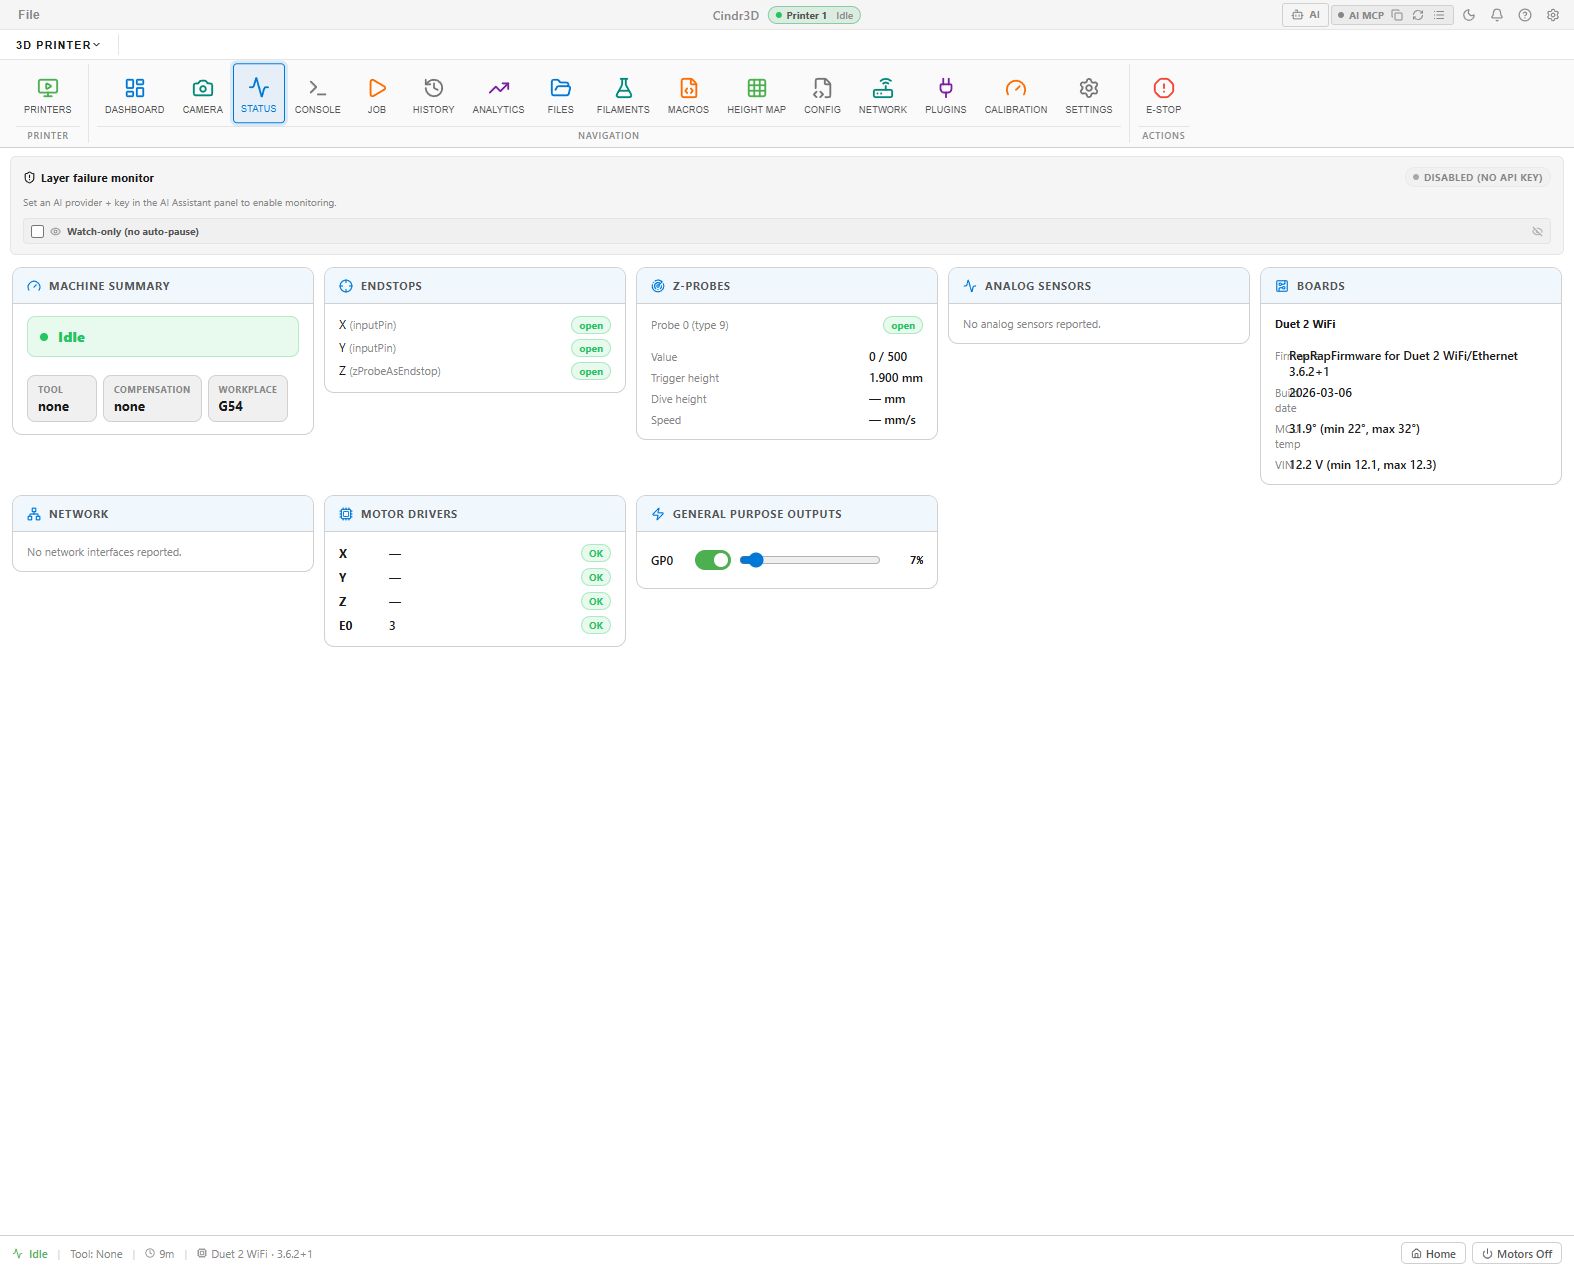Click the E0 motor driver OK badge

pyautogui.click(x=596, y=625)
